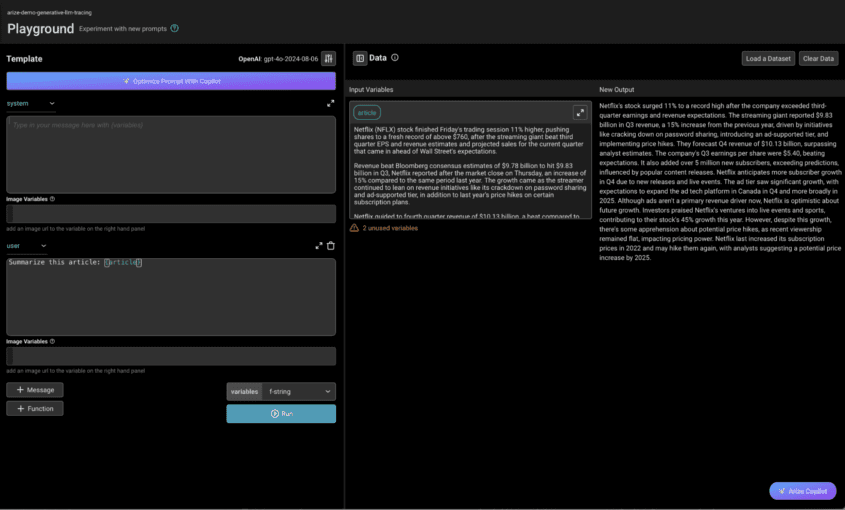The image size is (845, 510).
Task: Click the user Image Variables input field
Action: click(171, 356)
